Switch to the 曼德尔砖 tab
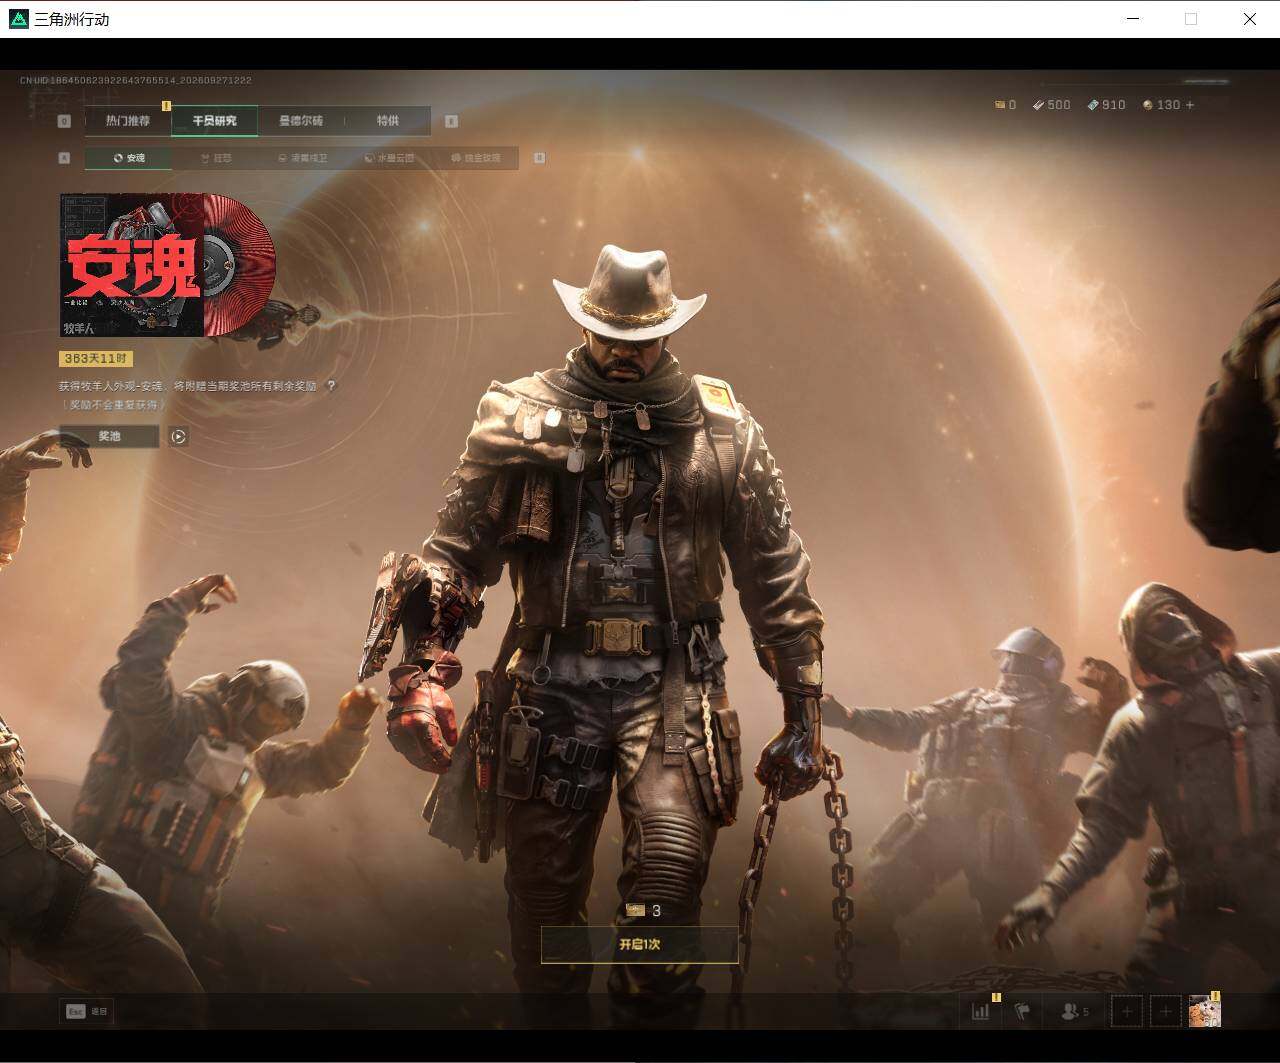Image resolution: width=1280 pixels, height=1063 pixels. click(x=301, y=121)
